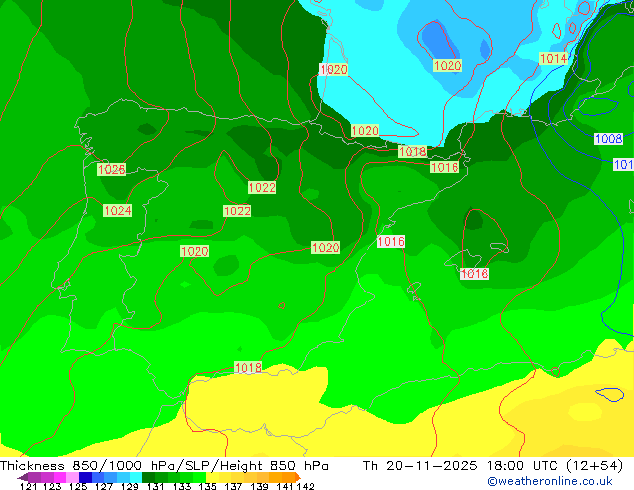
Task: Click the '142' legend value
Action: [x=306, y=486]
